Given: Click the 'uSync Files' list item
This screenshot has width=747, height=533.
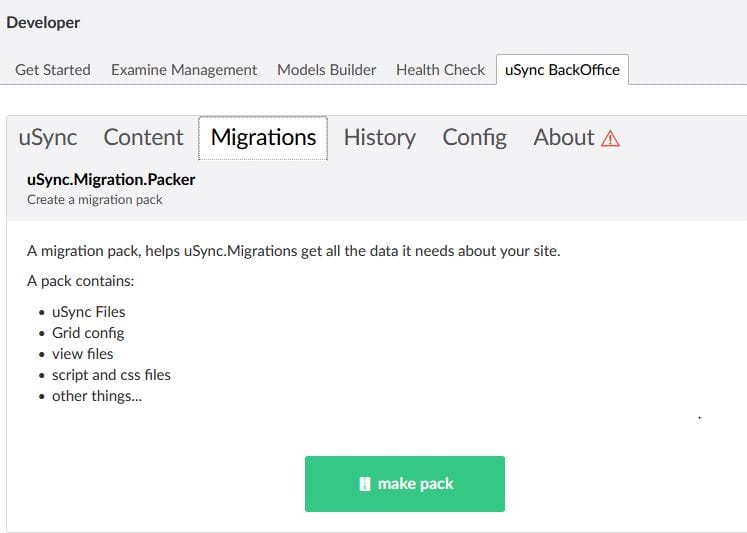Looking at the screenshot, I should coord(89,312).
